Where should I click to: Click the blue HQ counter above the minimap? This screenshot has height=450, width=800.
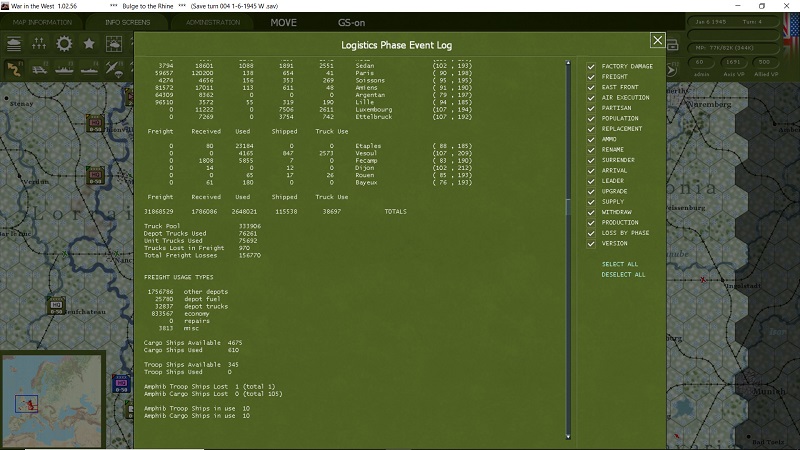click(121, 383)
